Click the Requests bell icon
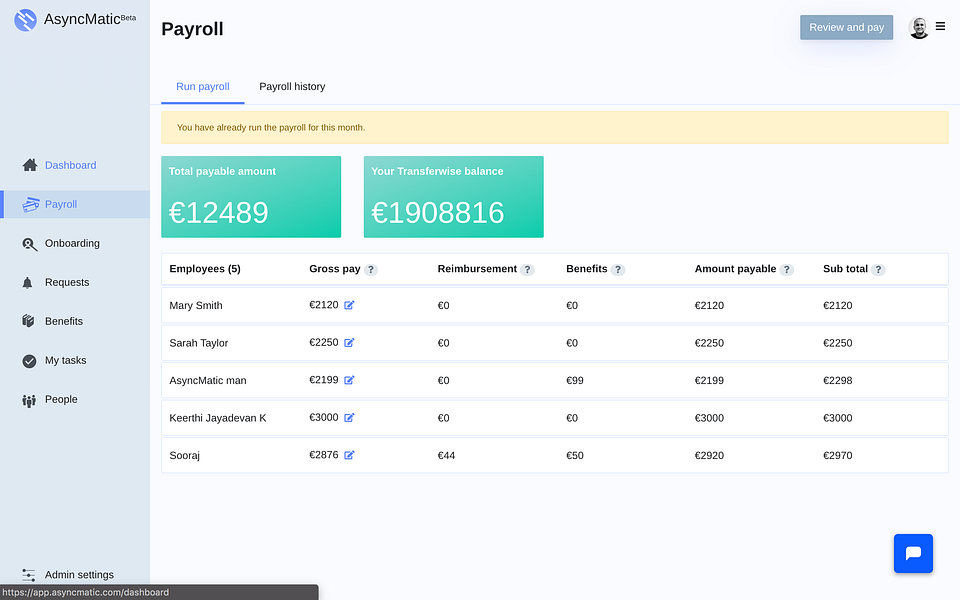Screen dimensions: 960x600 pos(28,283)
